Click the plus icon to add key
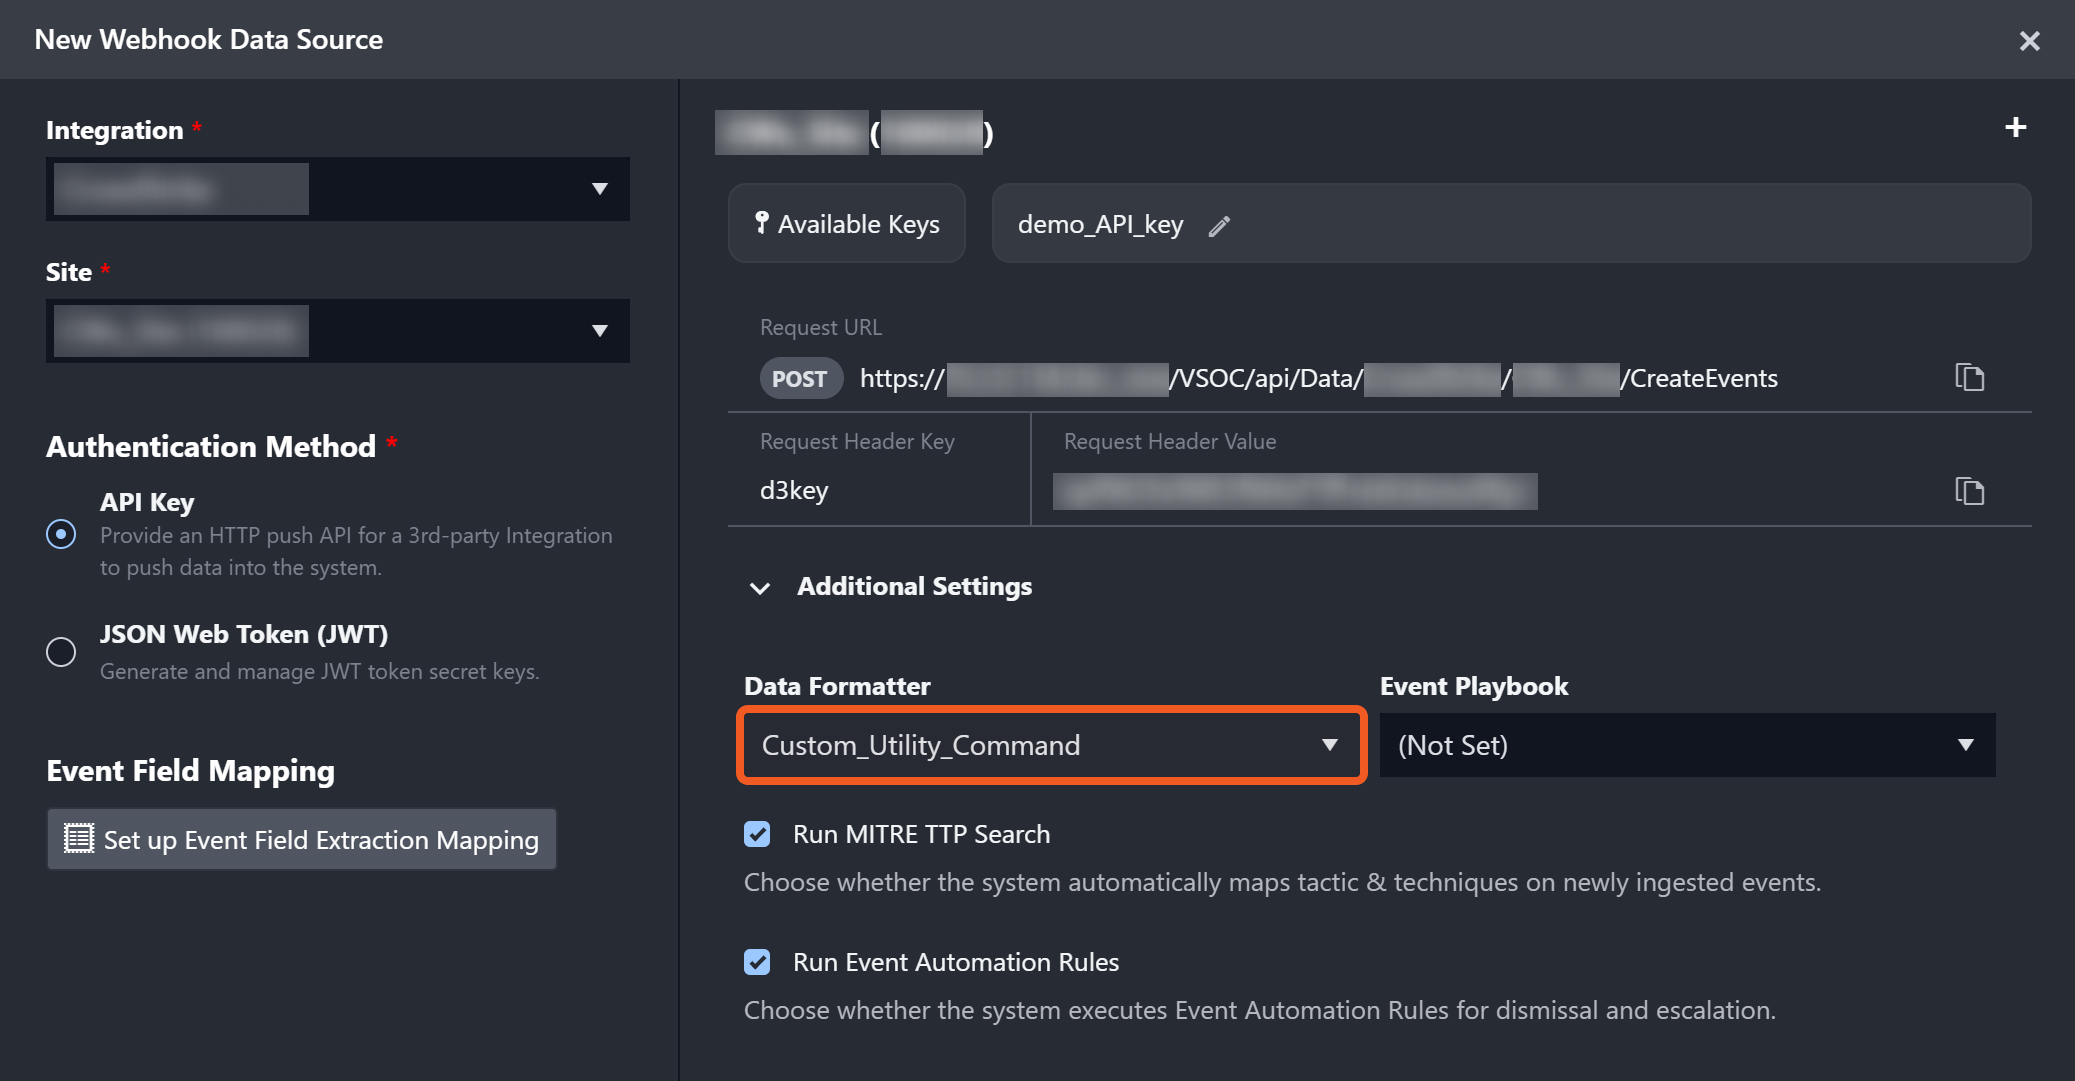 click(2015, 127)
